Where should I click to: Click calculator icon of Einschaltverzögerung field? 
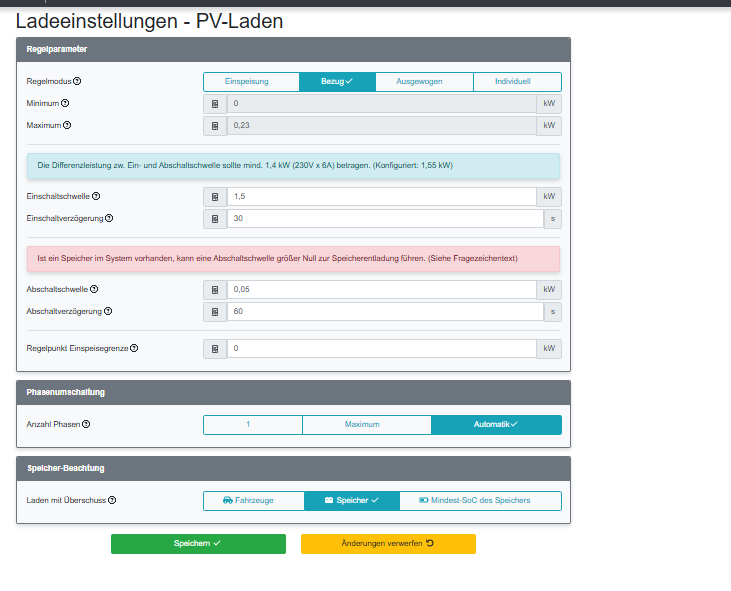click(215, 219)
